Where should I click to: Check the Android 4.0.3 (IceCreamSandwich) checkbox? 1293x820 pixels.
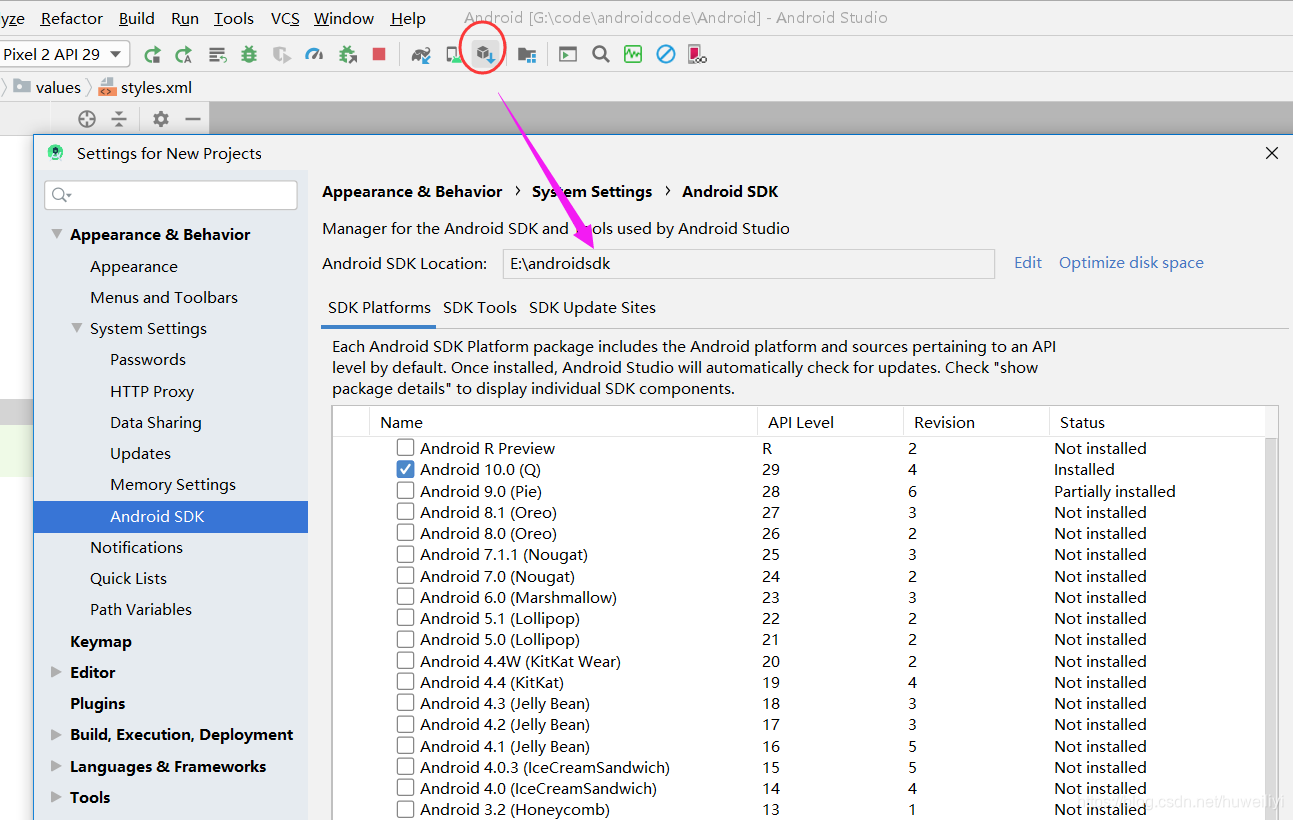click(405, 767)
